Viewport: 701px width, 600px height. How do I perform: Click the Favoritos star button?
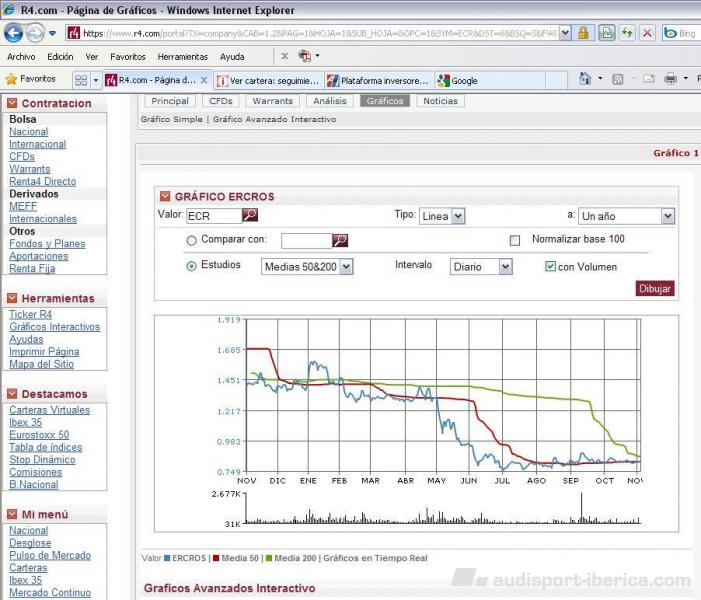click(30, 79)
